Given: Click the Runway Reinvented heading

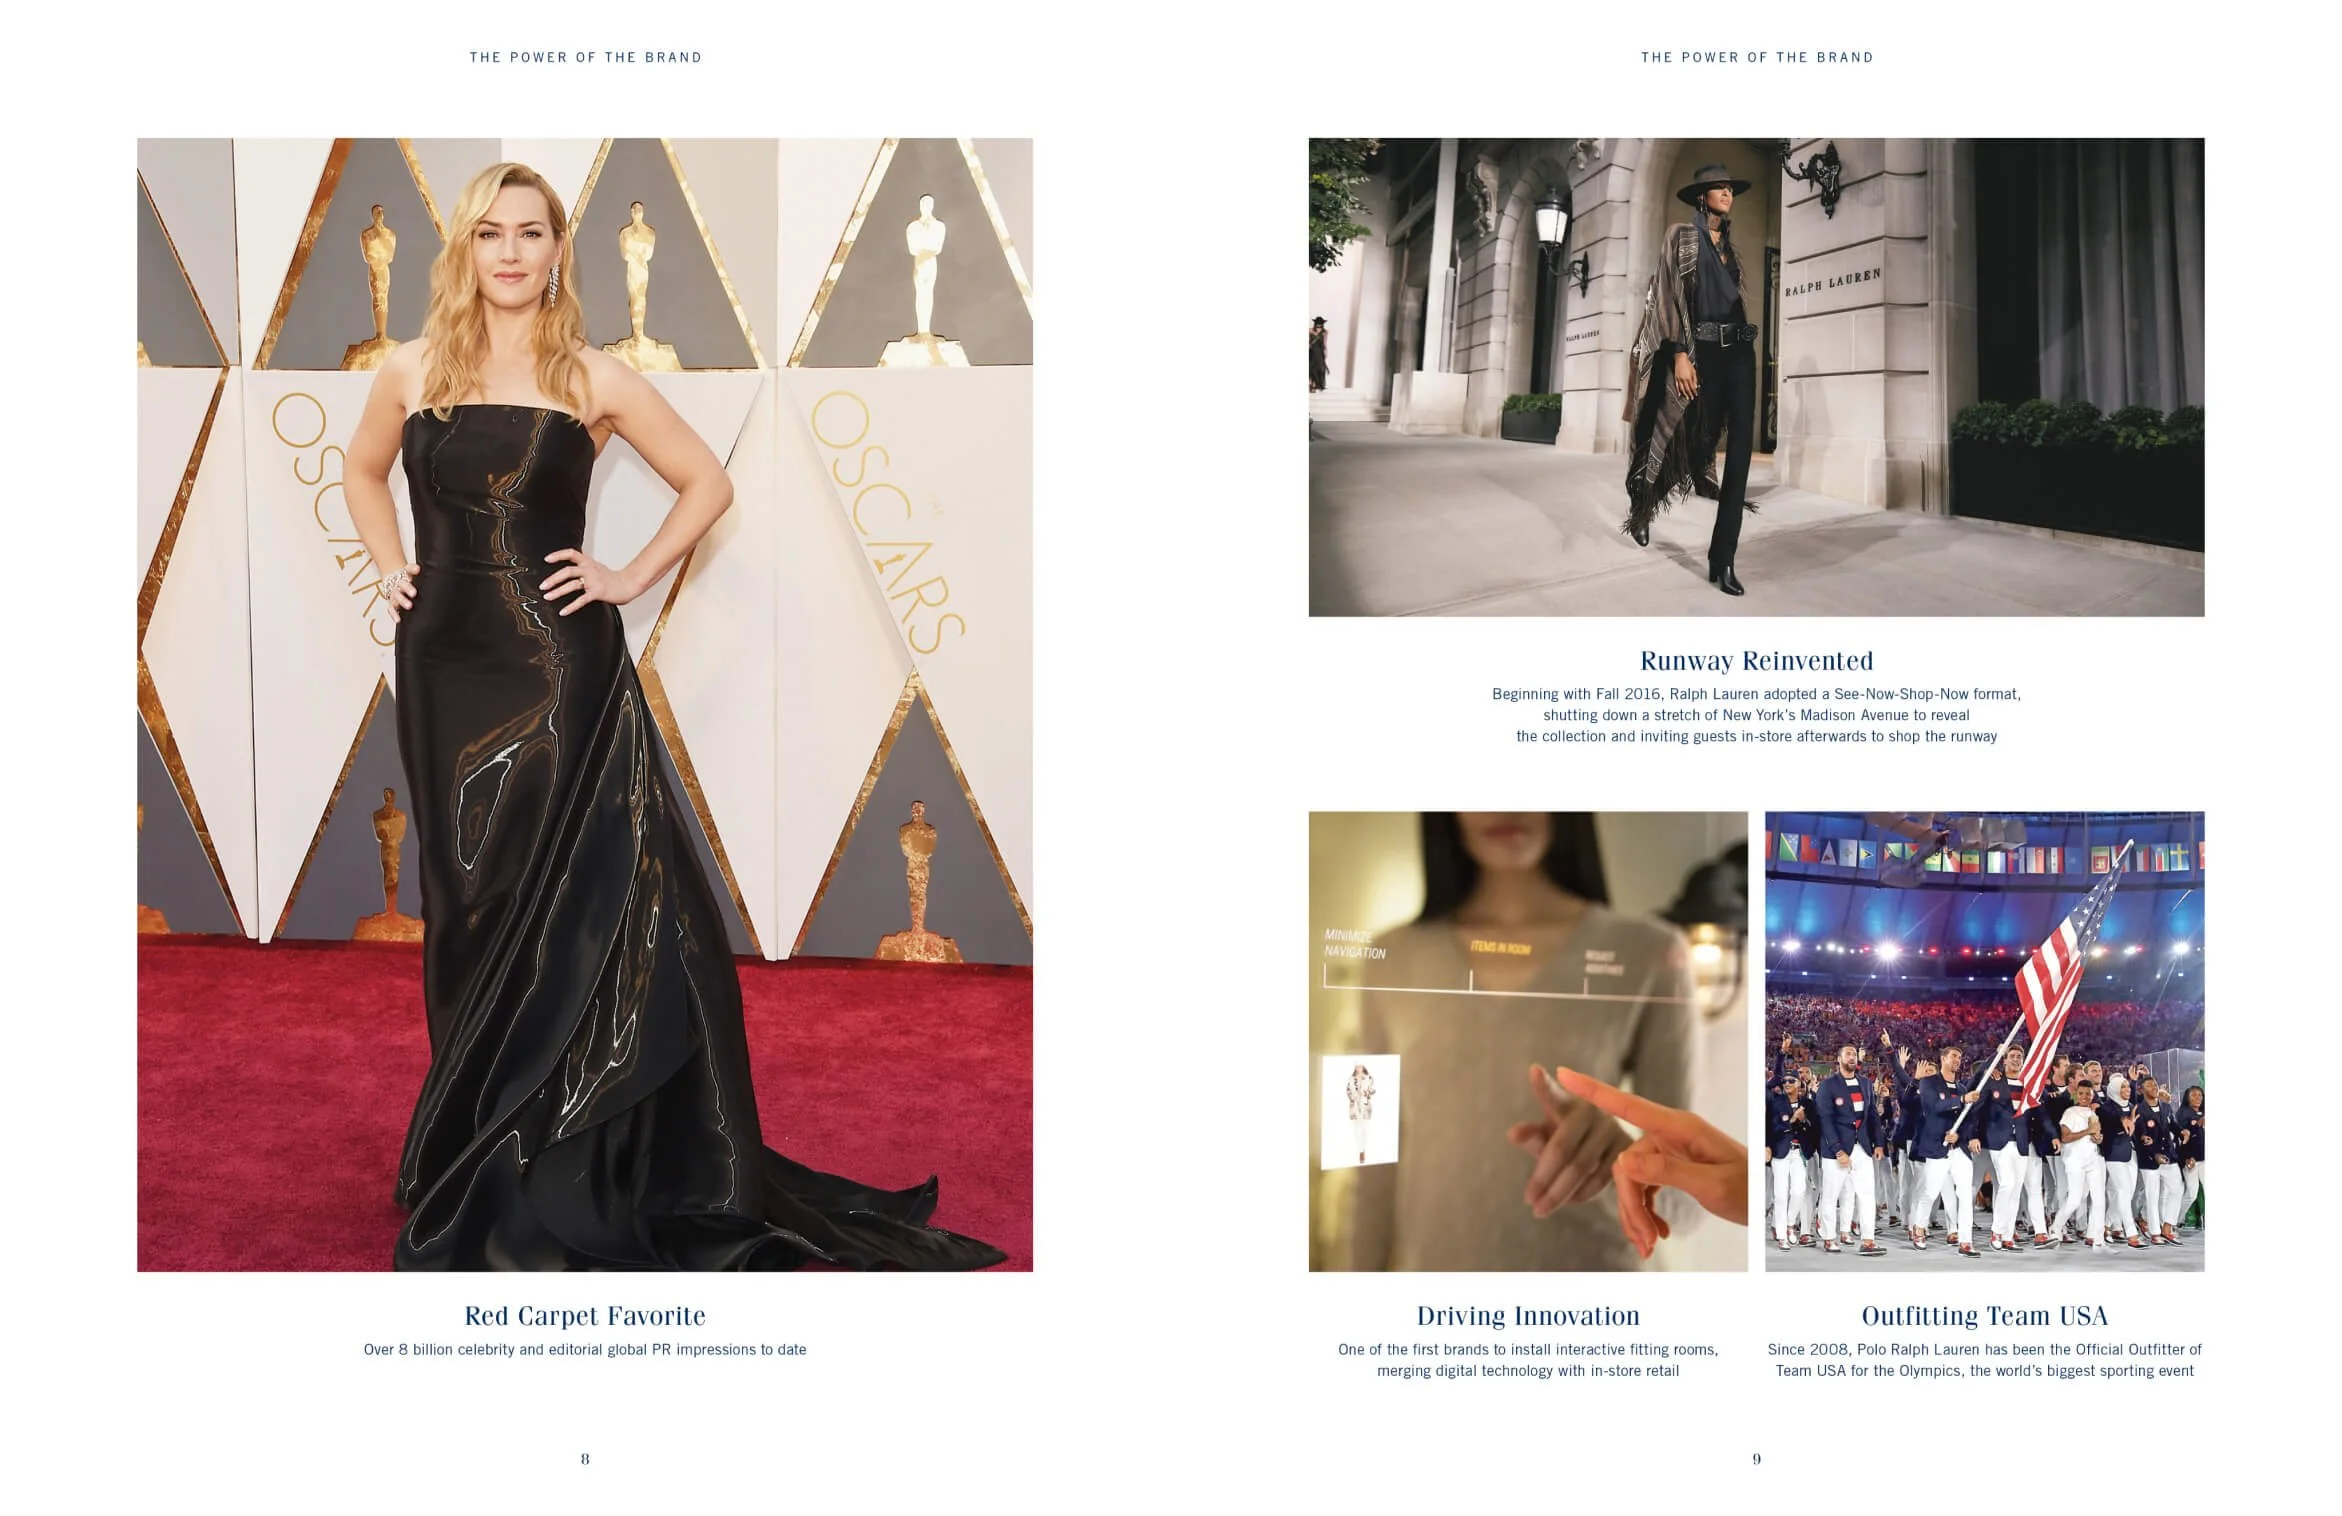Looking at the screenshot, I should [x=1756, y=660].
